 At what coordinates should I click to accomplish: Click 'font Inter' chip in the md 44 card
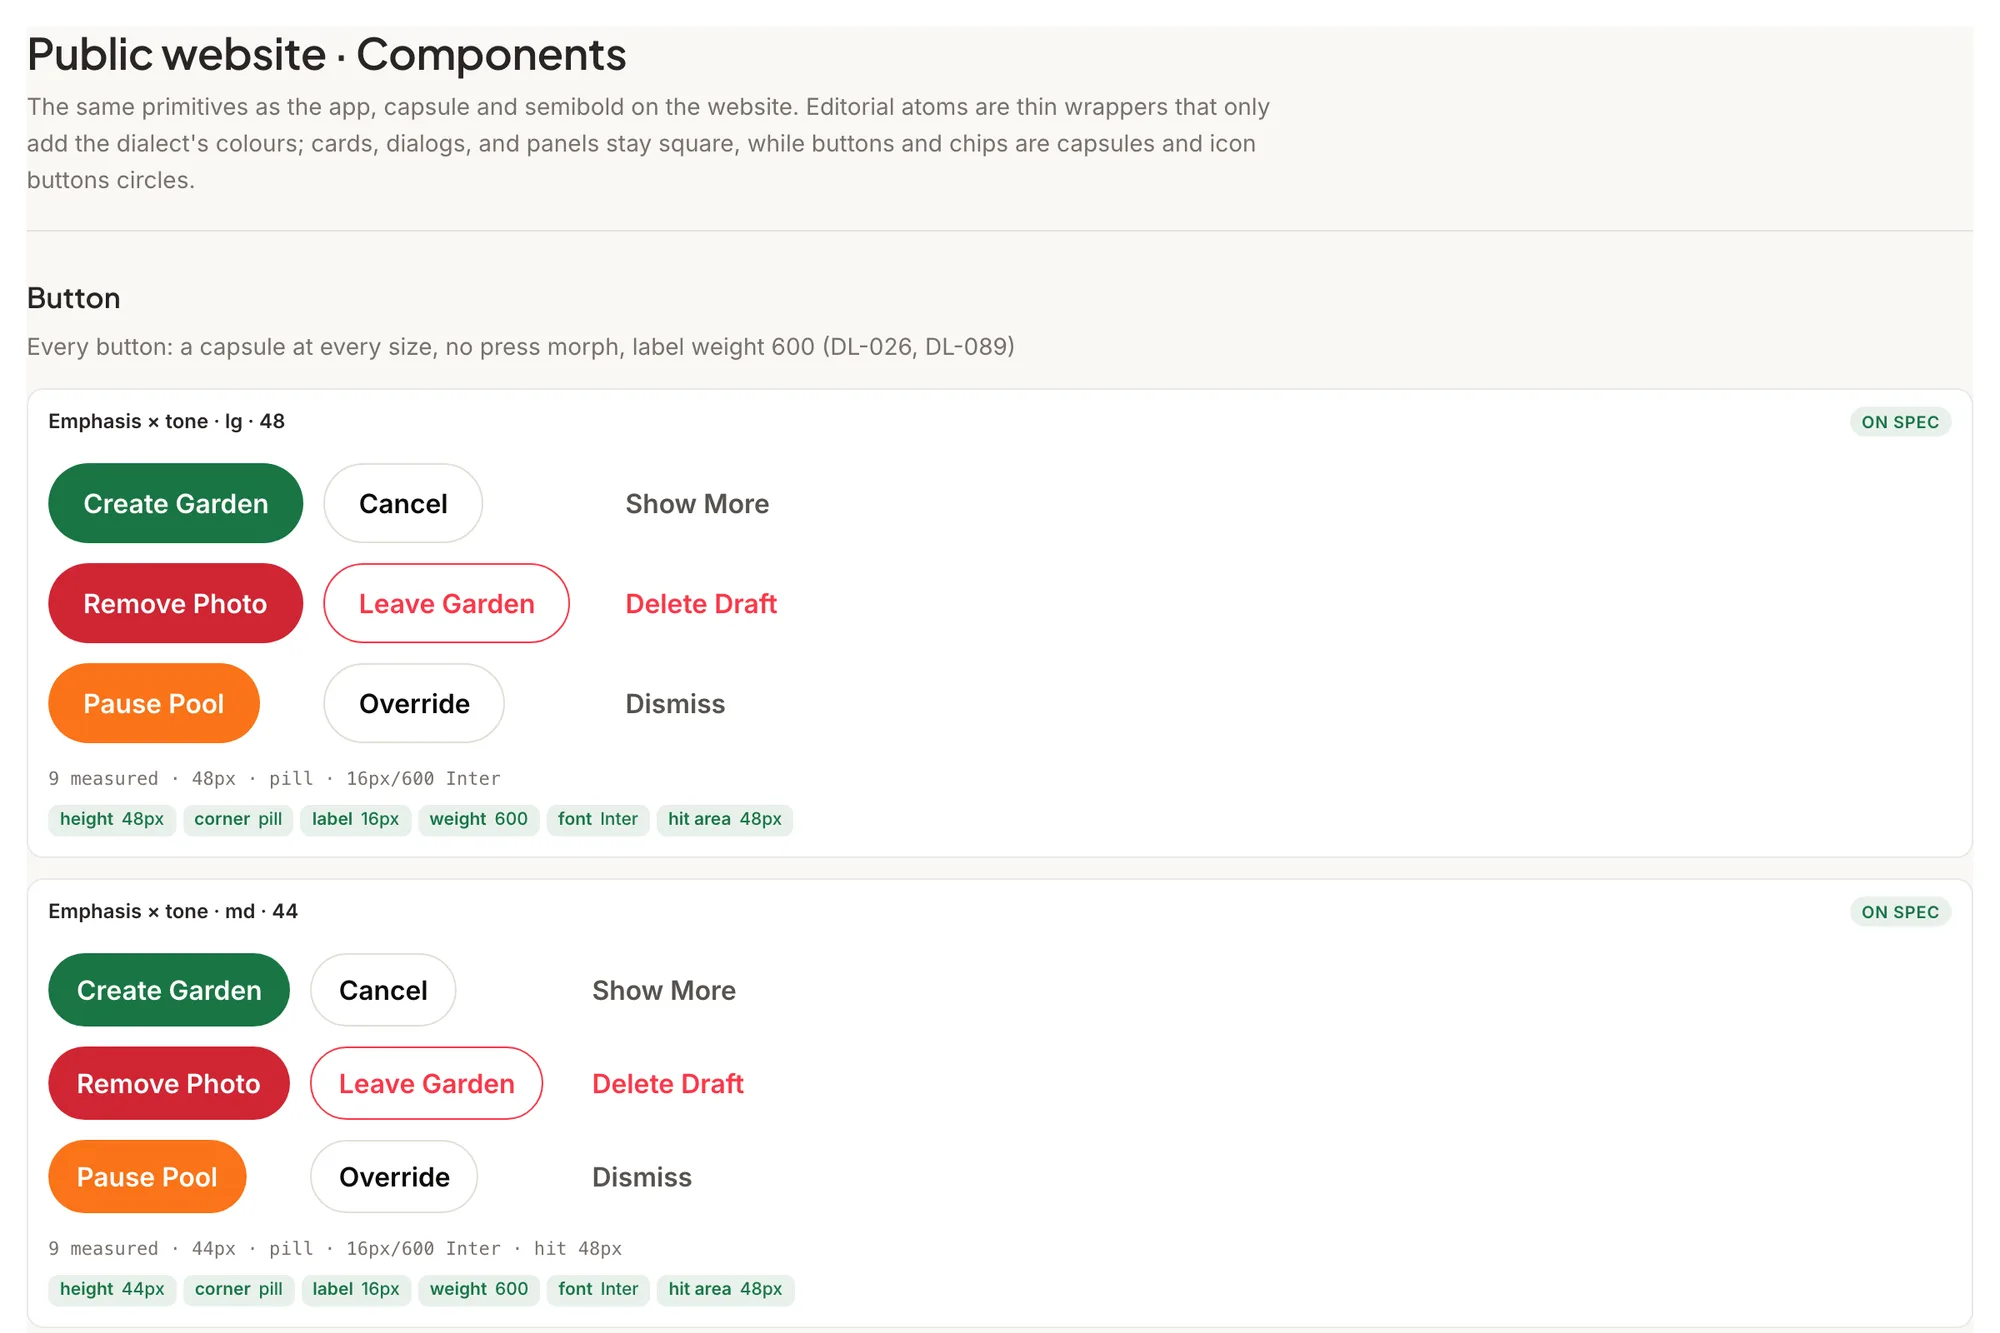click(598, 1289)
